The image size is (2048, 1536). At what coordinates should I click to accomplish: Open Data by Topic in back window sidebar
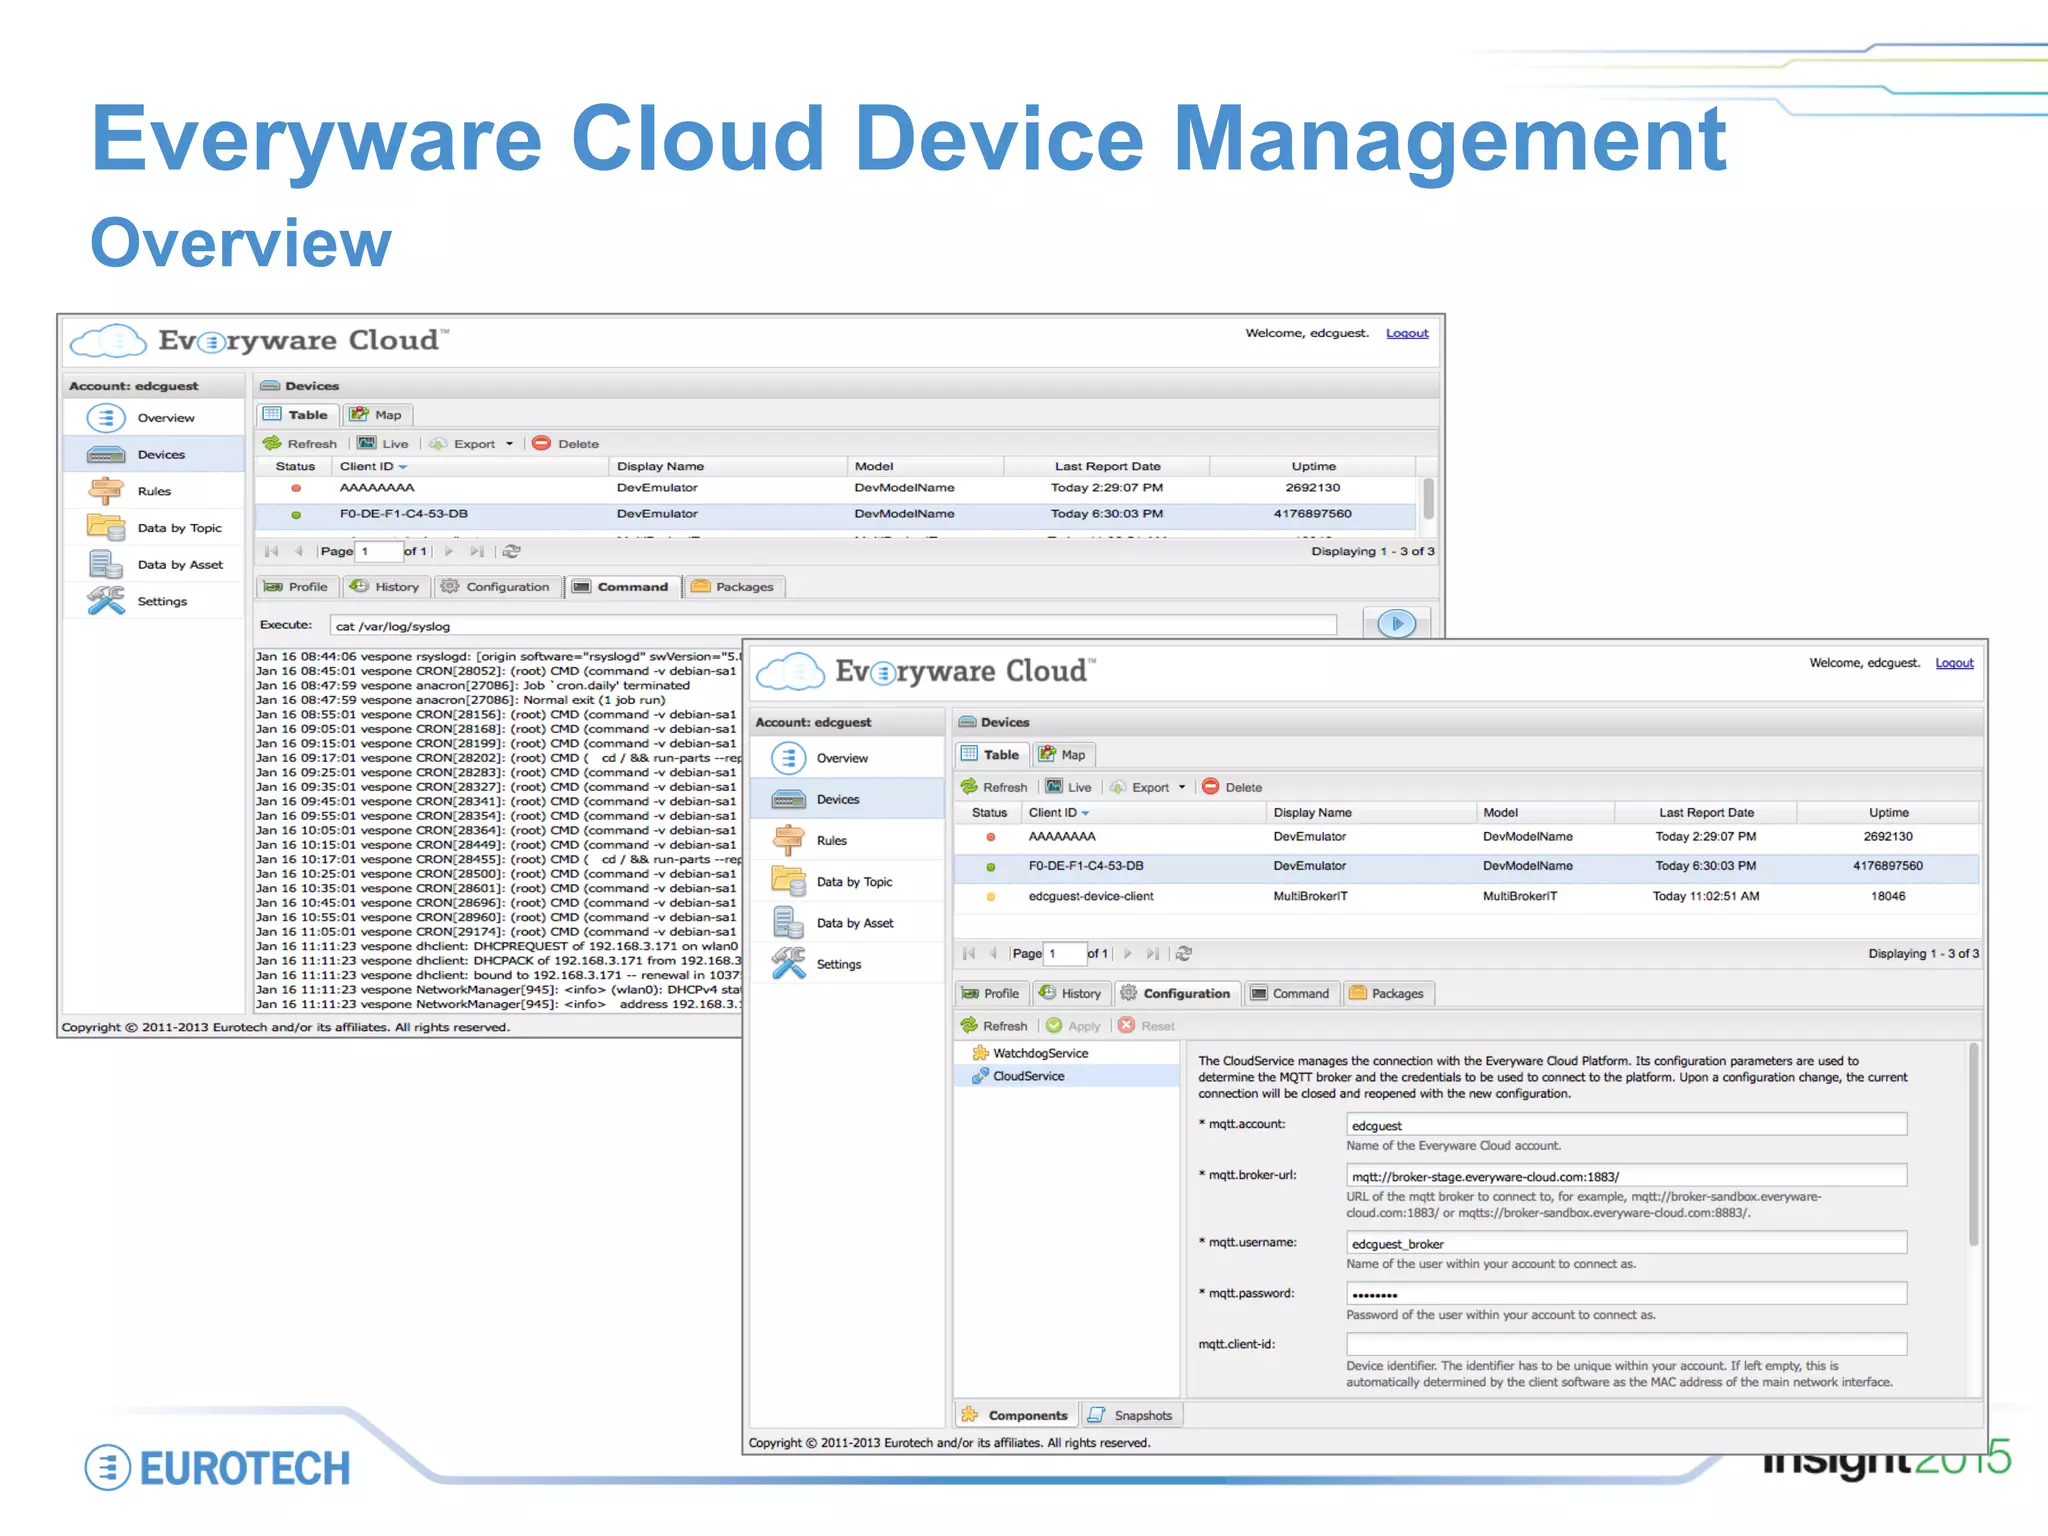click(154, 528)
